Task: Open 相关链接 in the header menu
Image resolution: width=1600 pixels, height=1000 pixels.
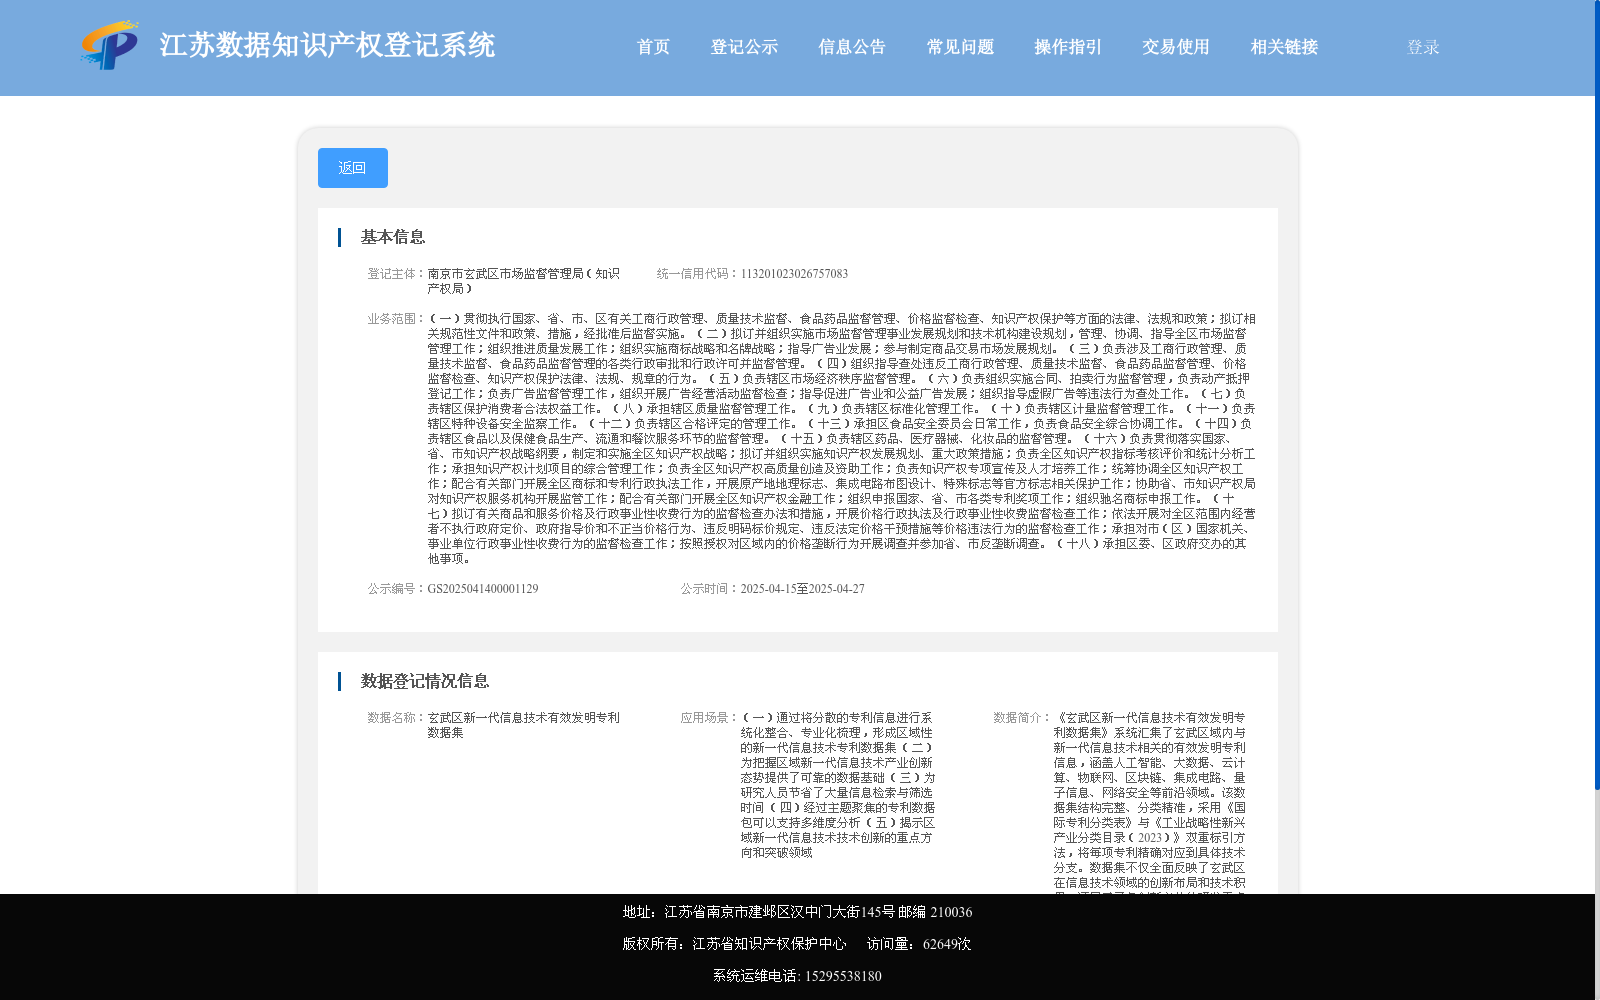Action: click(1284, 47)
